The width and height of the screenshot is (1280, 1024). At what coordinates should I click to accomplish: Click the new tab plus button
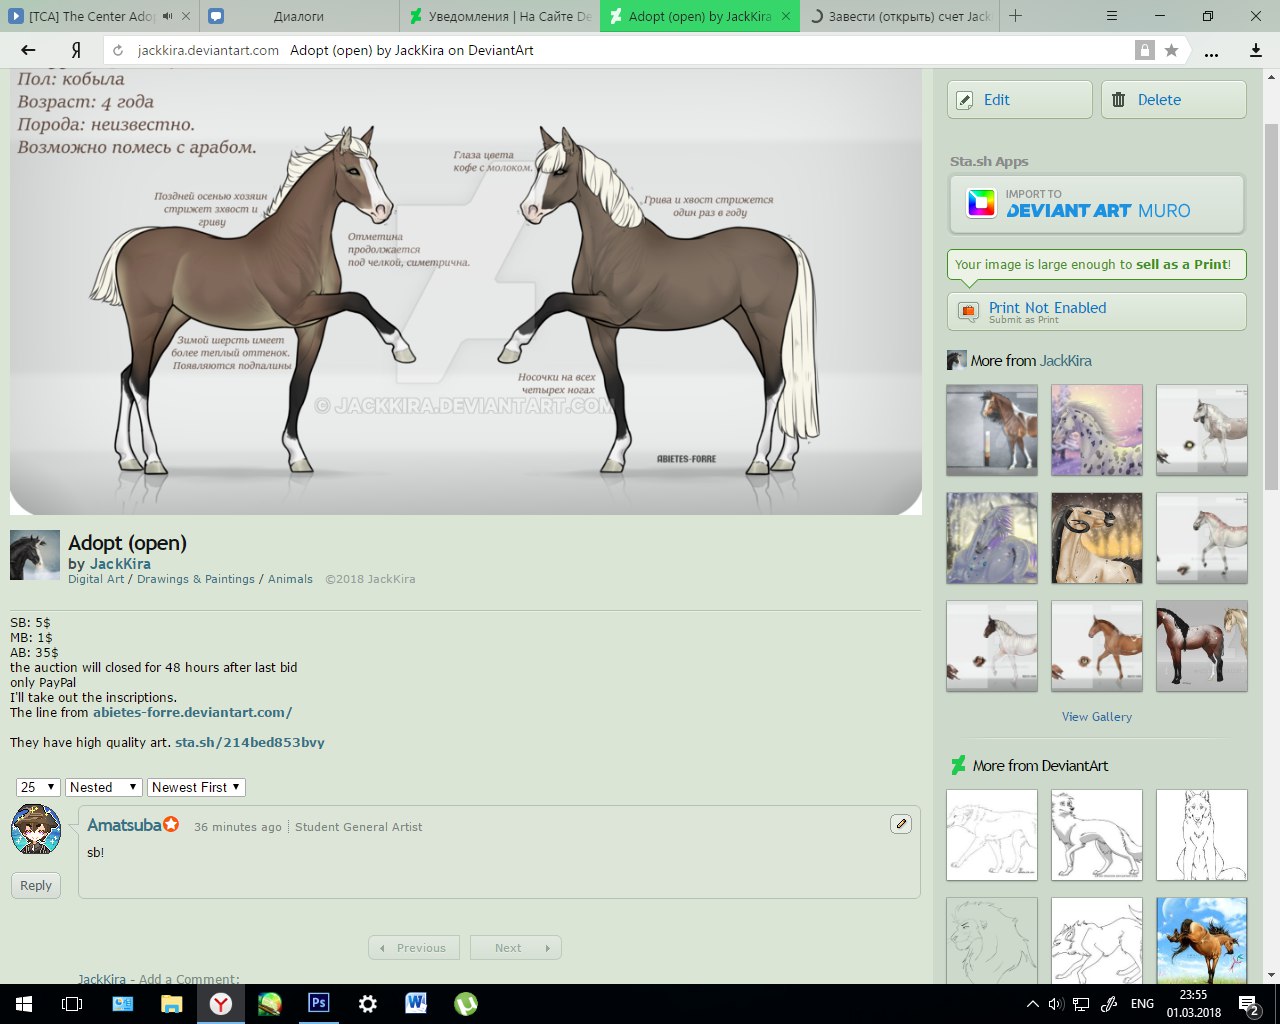[1016, 16]
